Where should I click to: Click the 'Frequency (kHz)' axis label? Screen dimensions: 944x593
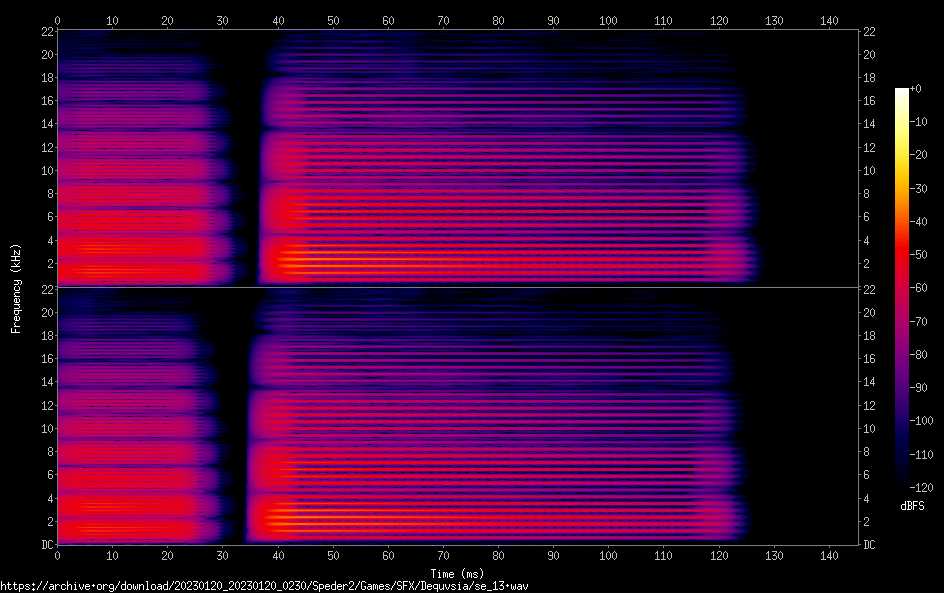(x=16, y=287)
